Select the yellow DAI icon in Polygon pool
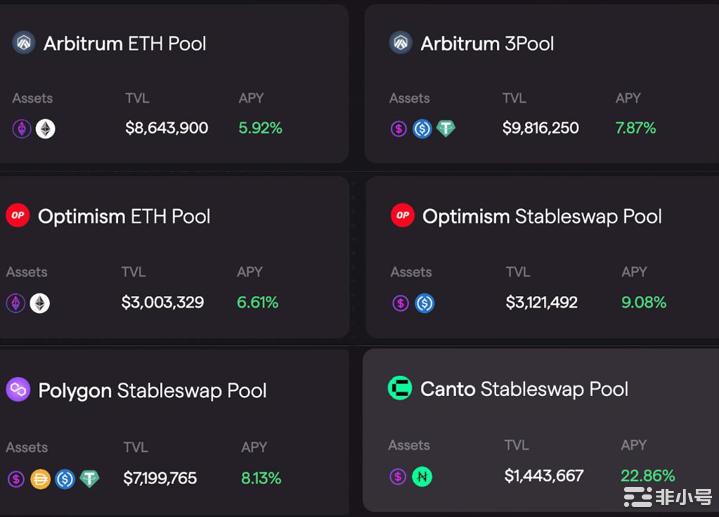The height and width of the screenshot is (517, 719). point(40,479)
